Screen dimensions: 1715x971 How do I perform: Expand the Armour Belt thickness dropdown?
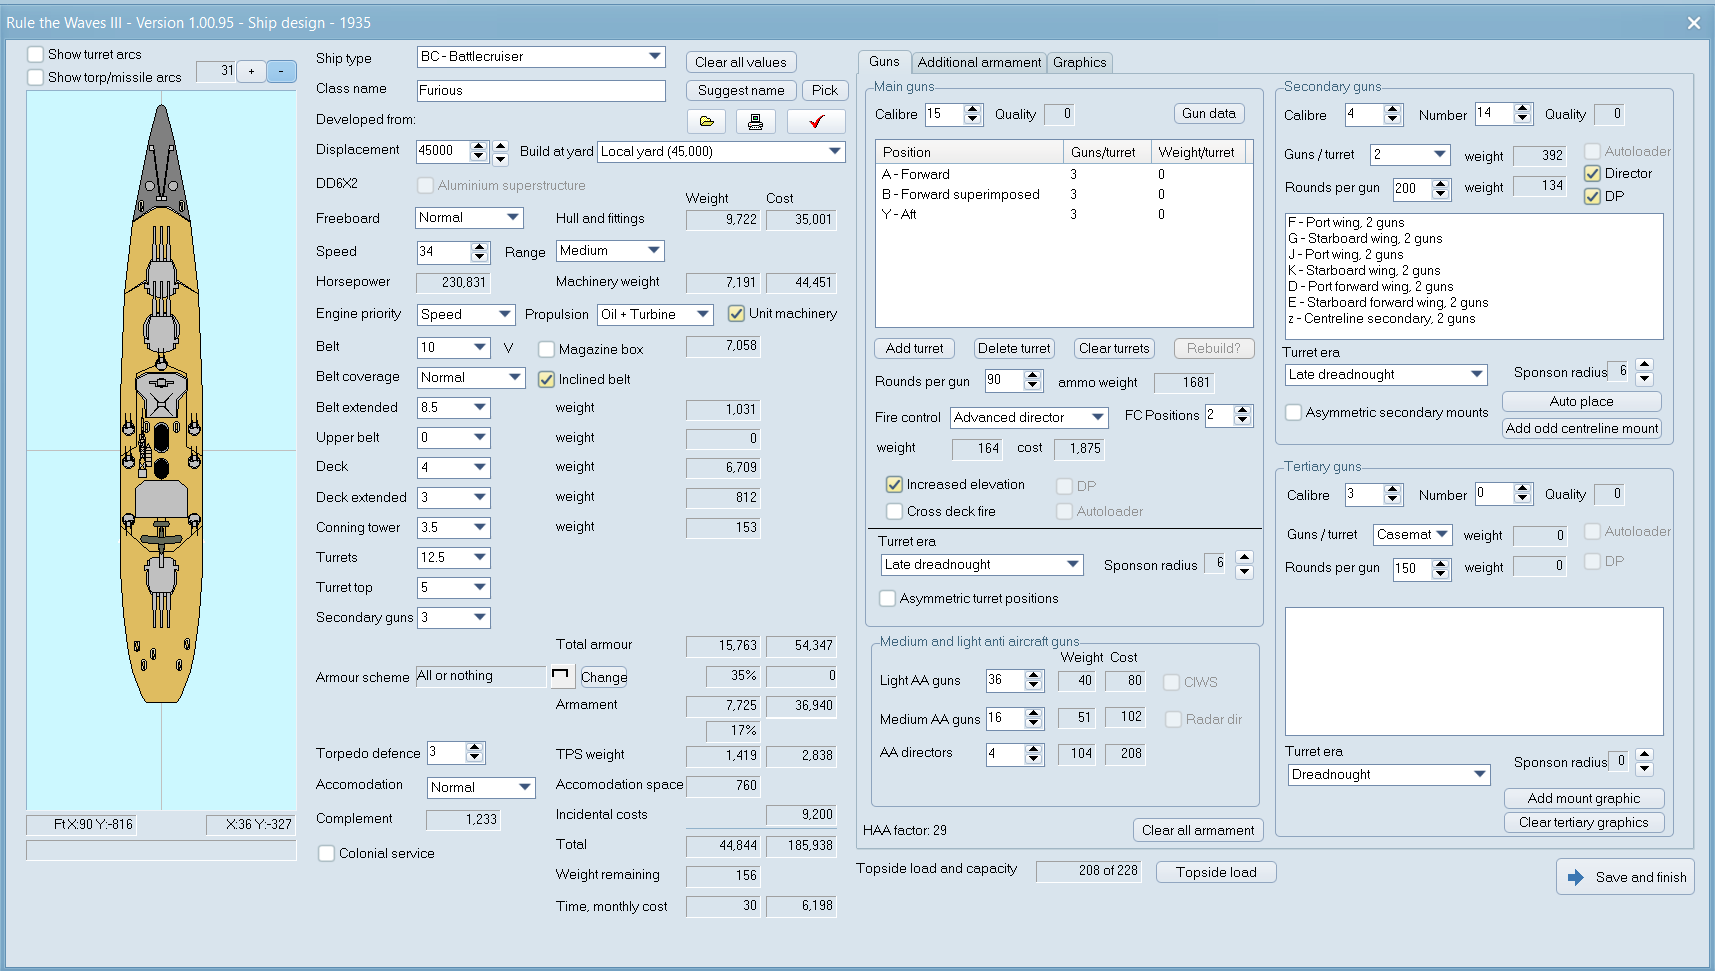(x=480, y=347)
